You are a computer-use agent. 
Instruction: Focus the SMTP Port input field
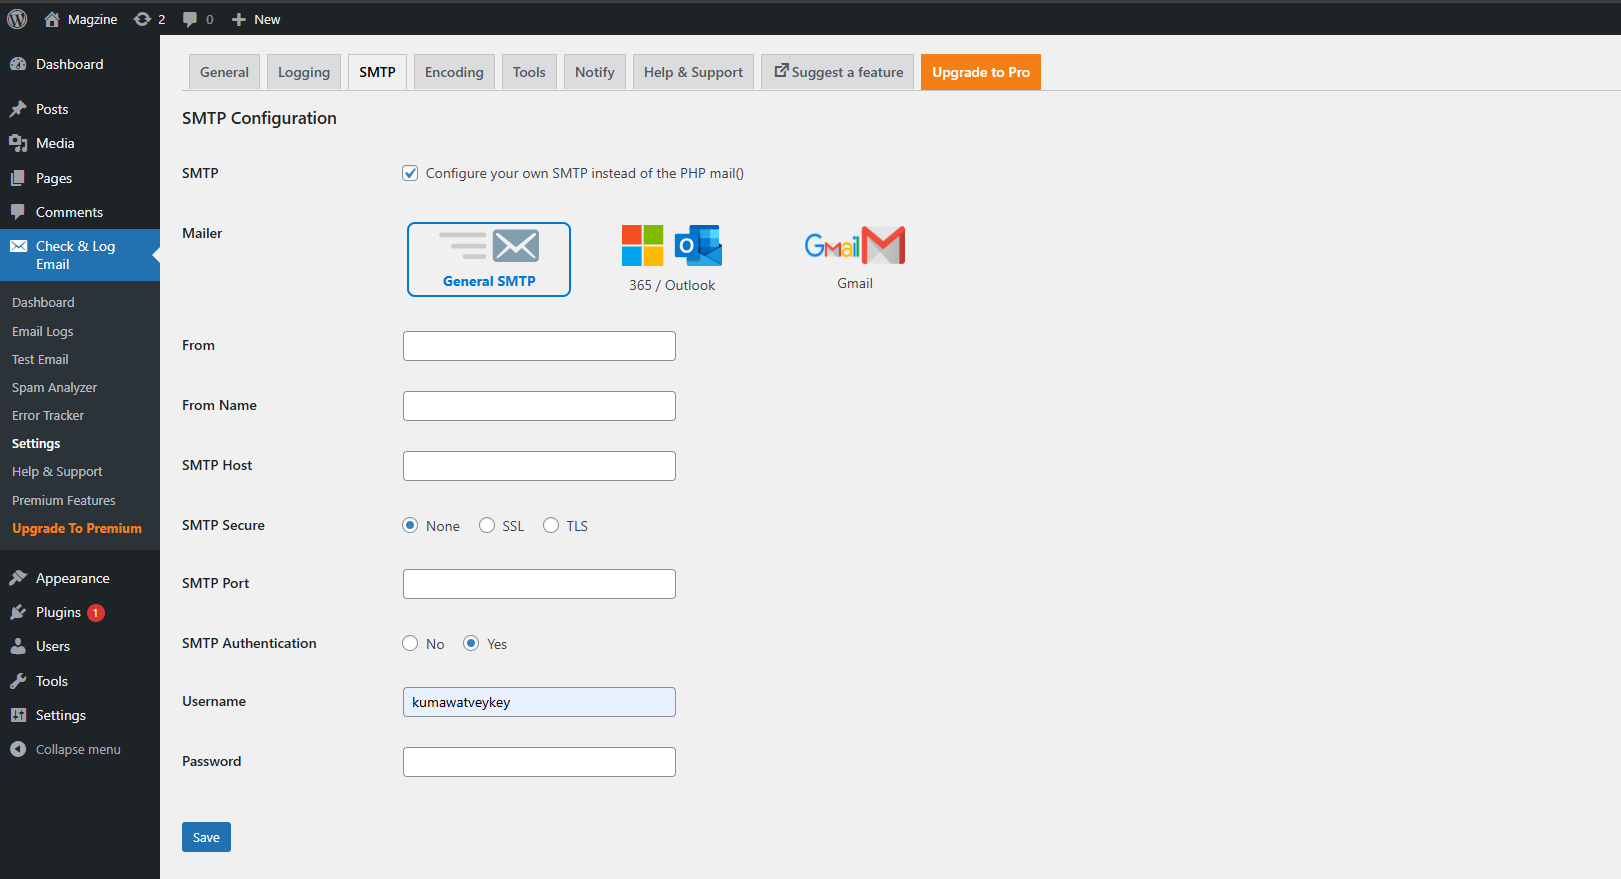(x=539, y=584)
